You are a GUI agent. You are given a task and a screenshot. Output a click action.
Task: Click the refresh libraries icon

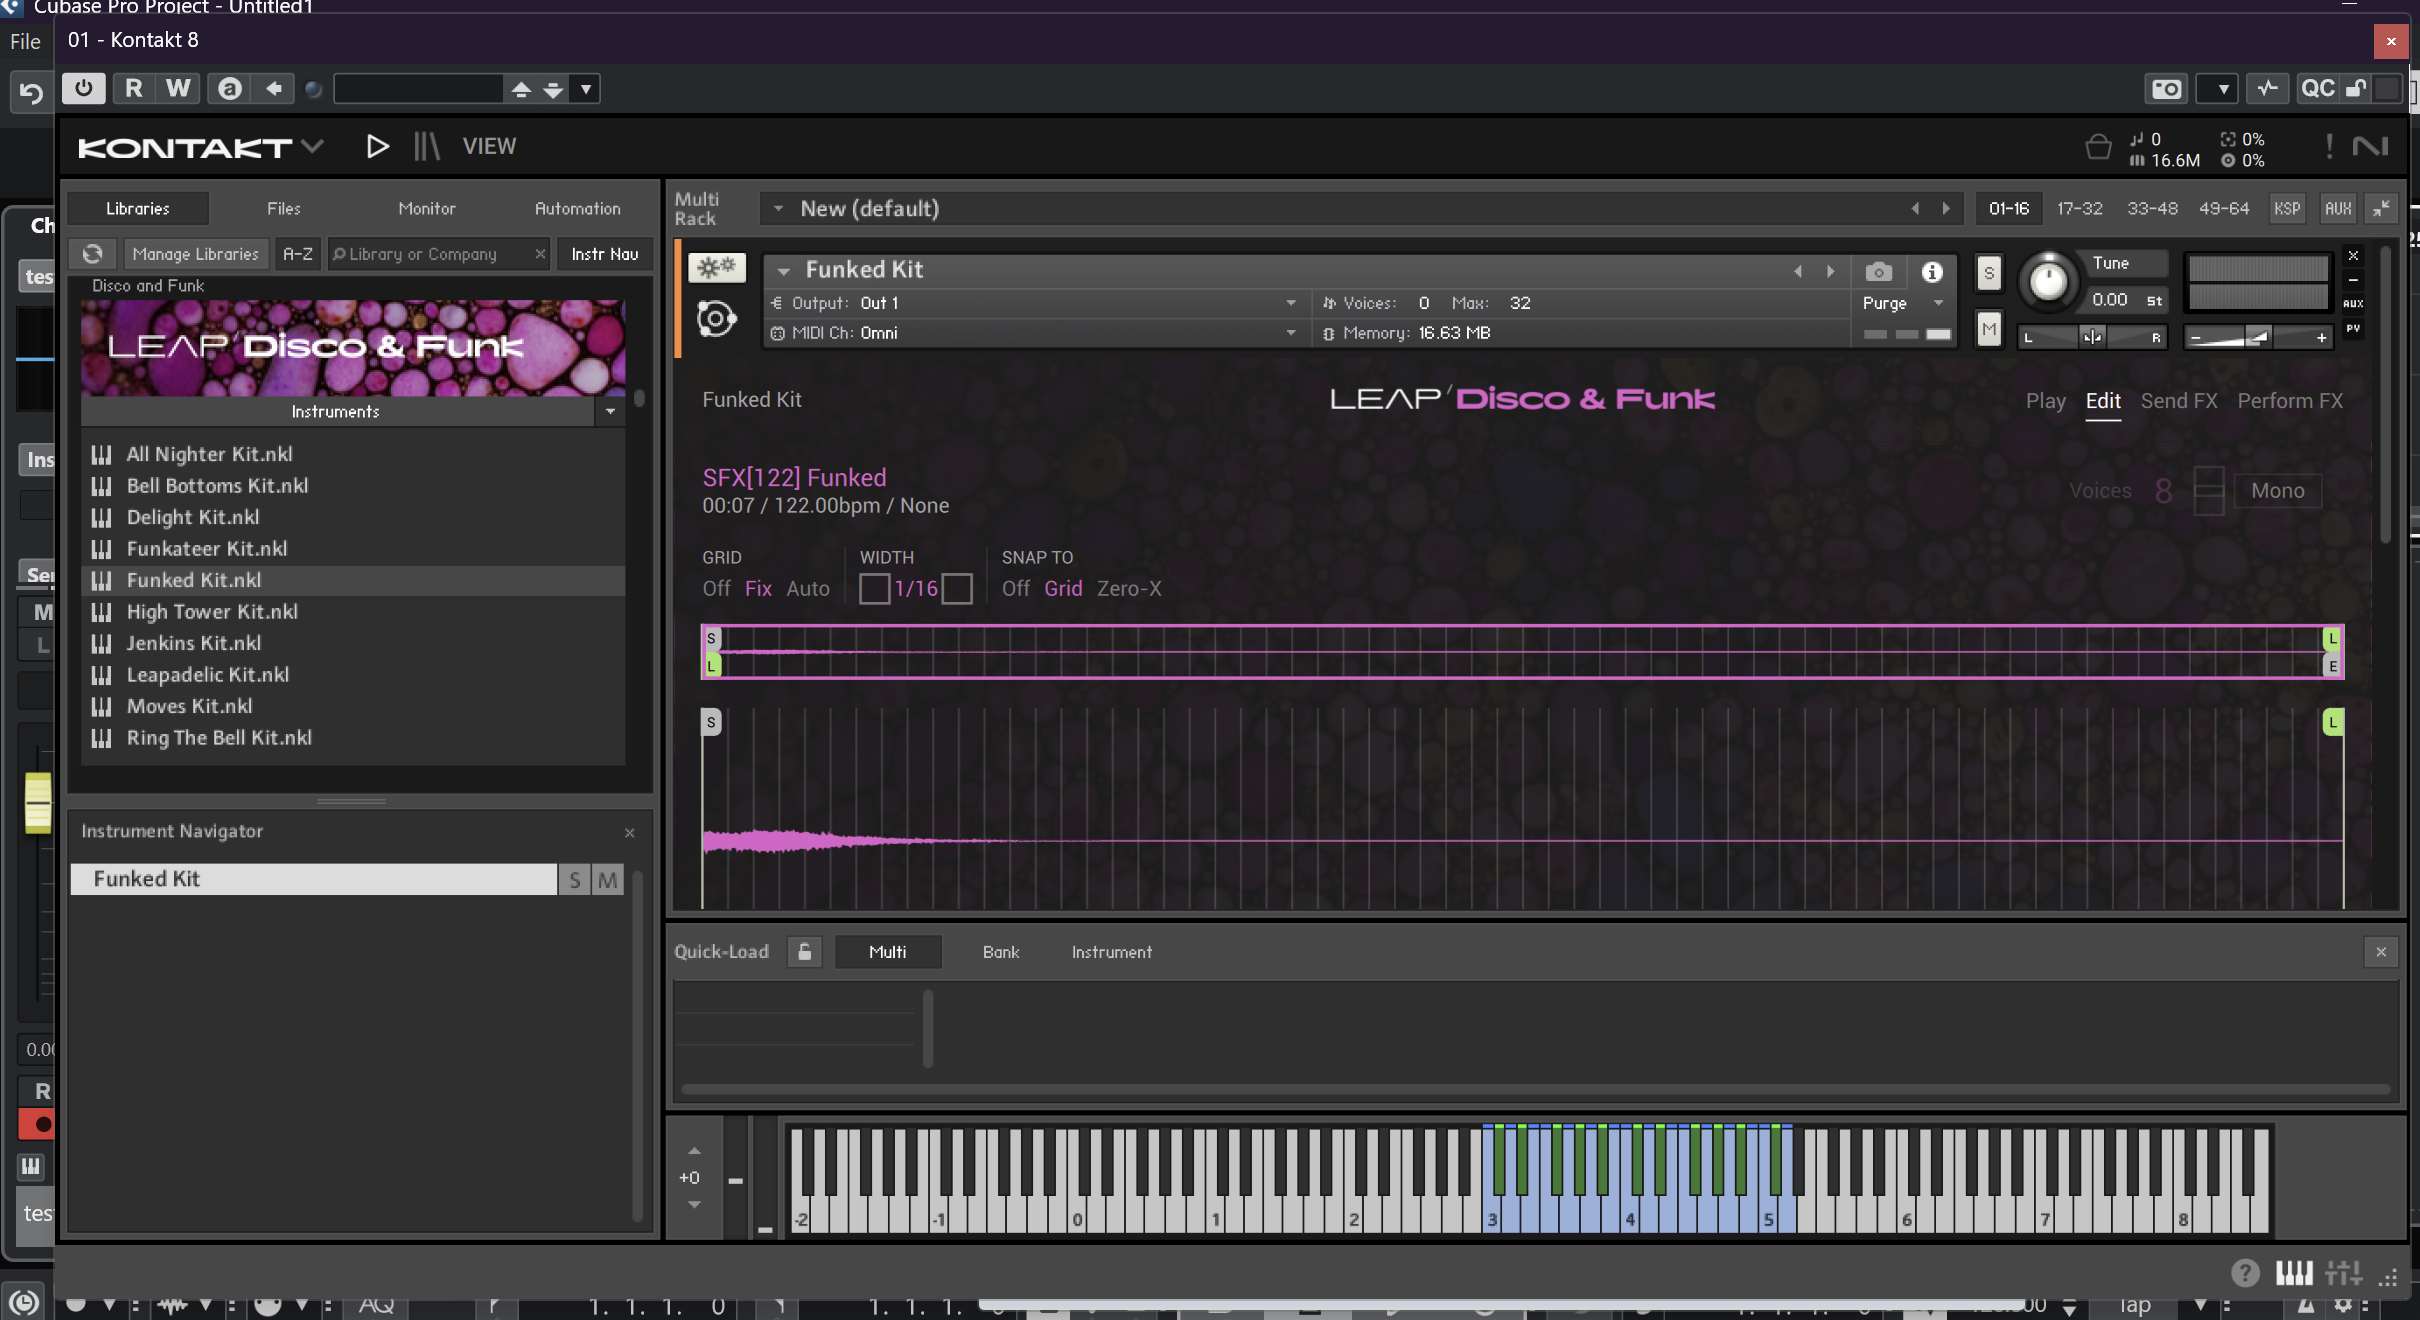(x=93, y=254)
